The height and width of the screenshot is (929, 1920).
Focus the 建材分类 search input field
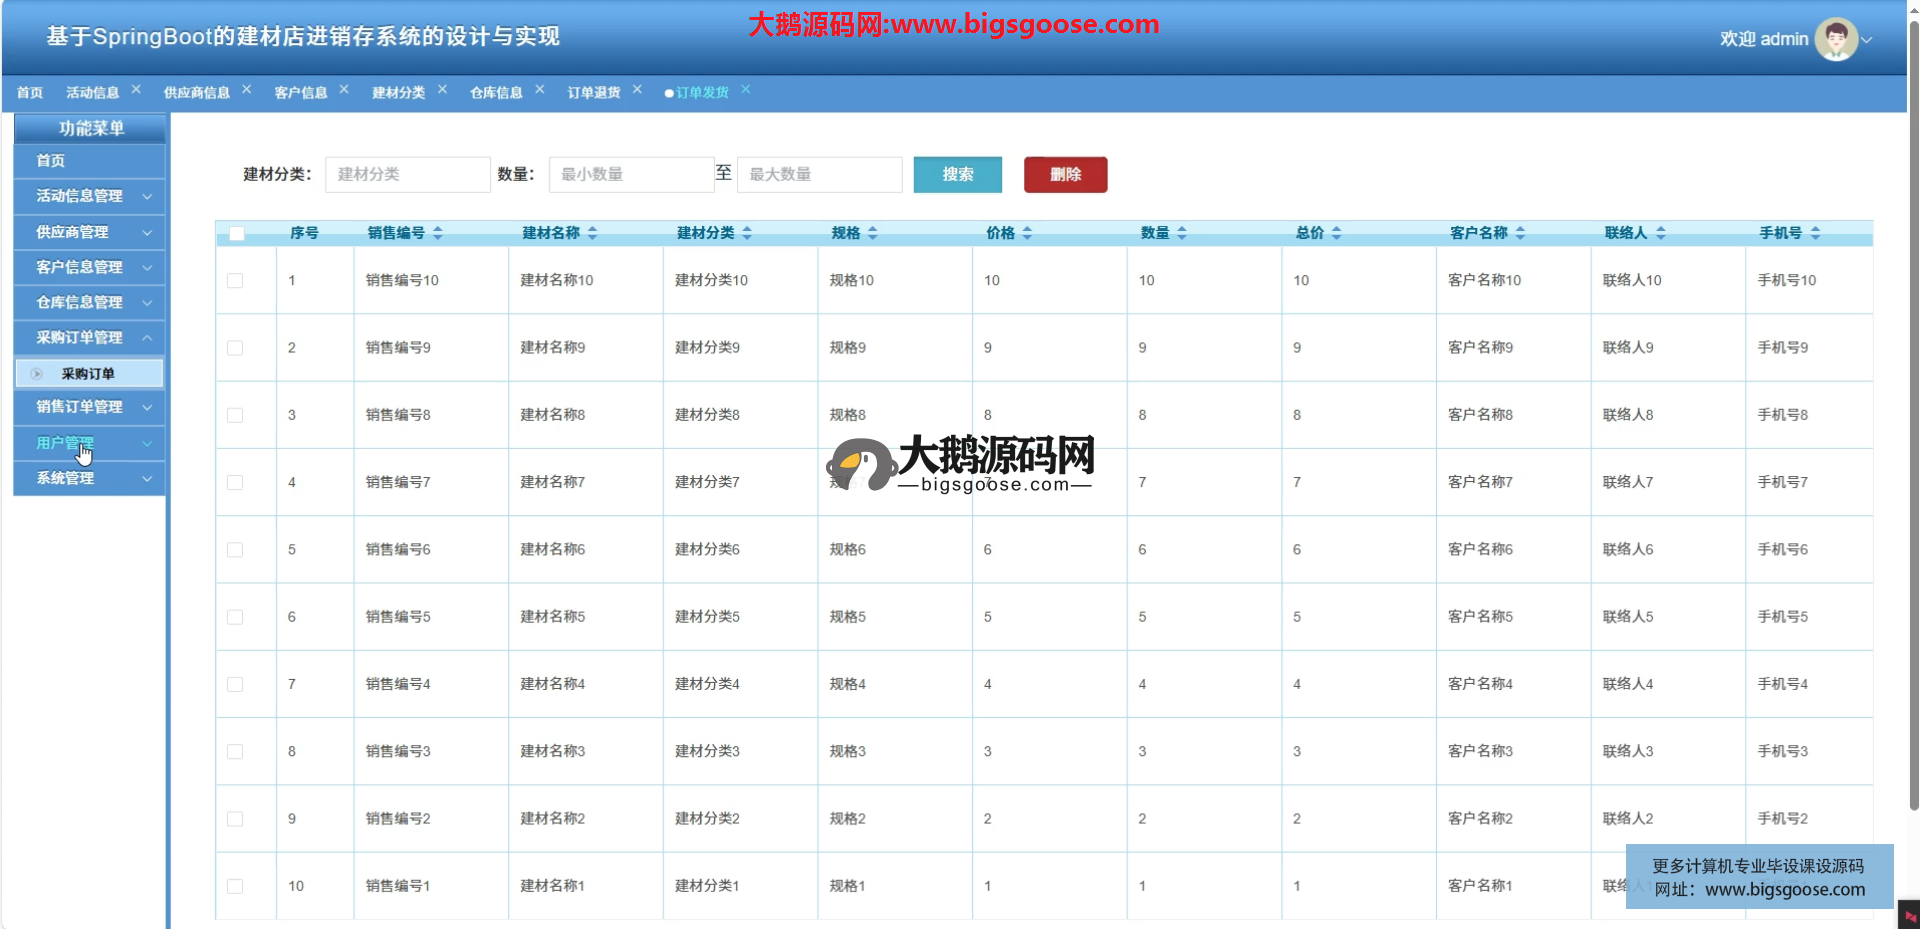pos(407,175)
